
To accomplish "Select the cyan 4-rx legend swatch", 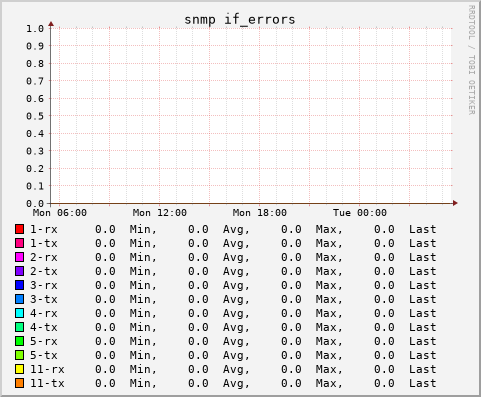I will point(19,313).
